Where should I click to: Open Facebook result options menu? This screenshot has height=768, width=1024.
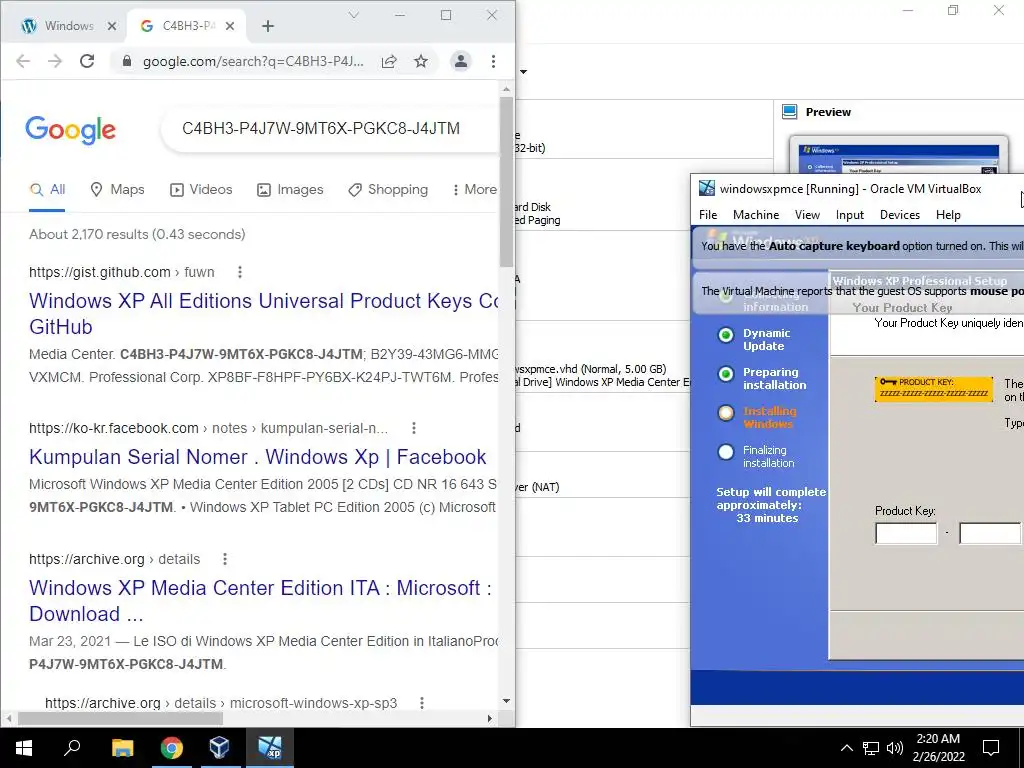pyautogui.click(x=413, y=428)
